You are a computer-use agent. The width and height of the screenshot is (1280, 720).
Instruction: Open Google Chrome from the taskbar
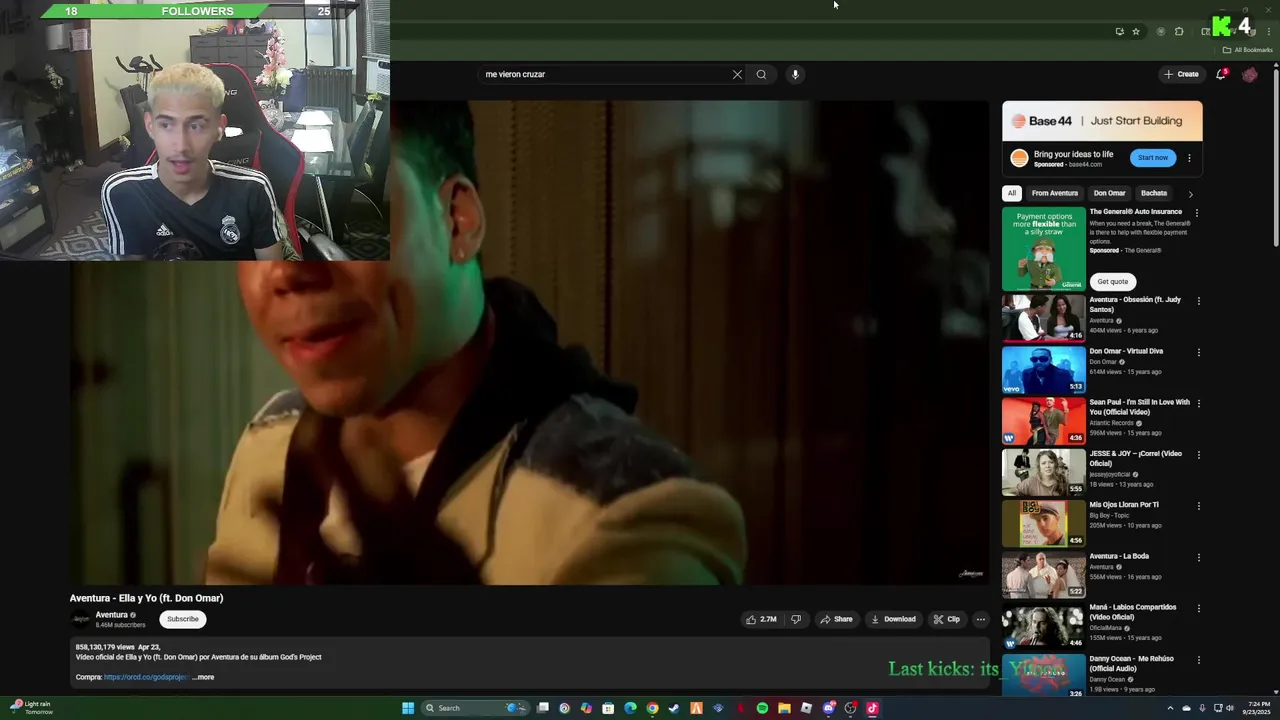click(652, 708)
